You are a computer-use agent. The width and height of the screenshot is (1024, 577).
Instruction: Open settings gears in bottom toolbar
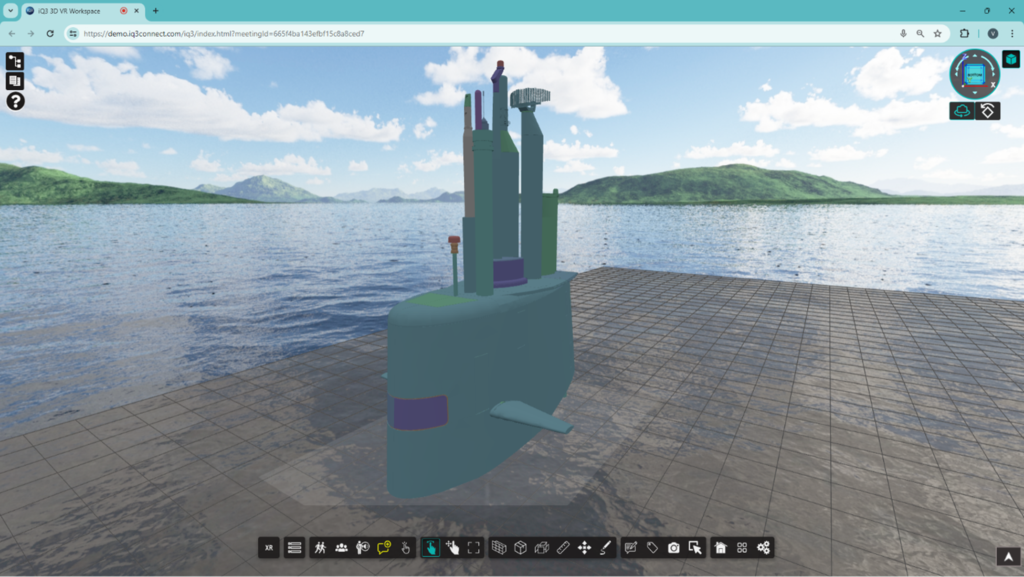(x=764, y=548)
